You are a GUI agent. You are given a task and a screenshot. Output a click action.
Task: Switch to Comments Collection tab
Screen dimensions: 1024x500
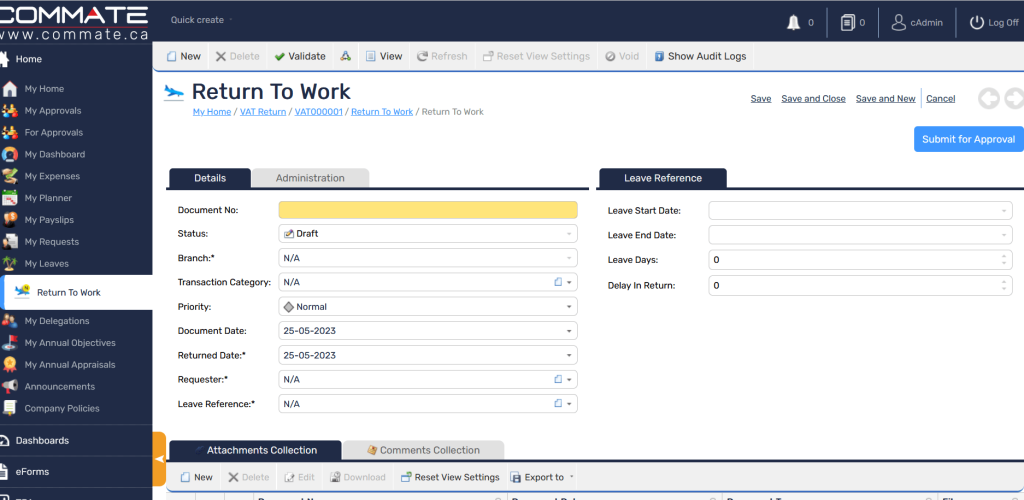coord(429,450)
